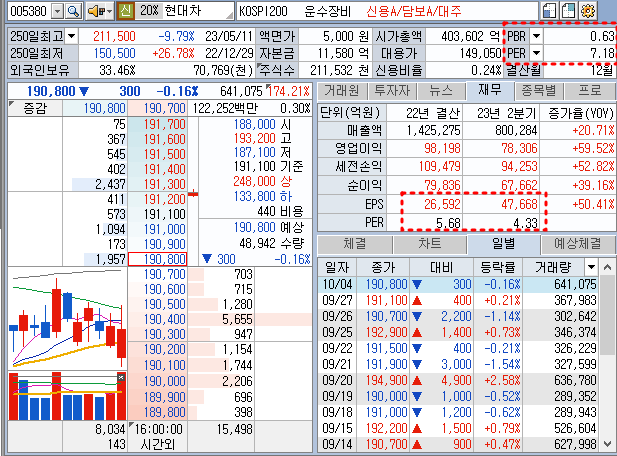This screenshot has width=617, height=456.
Task: Click the speaker alert icon
Action: pyautogui.click(x=96, y=11)
